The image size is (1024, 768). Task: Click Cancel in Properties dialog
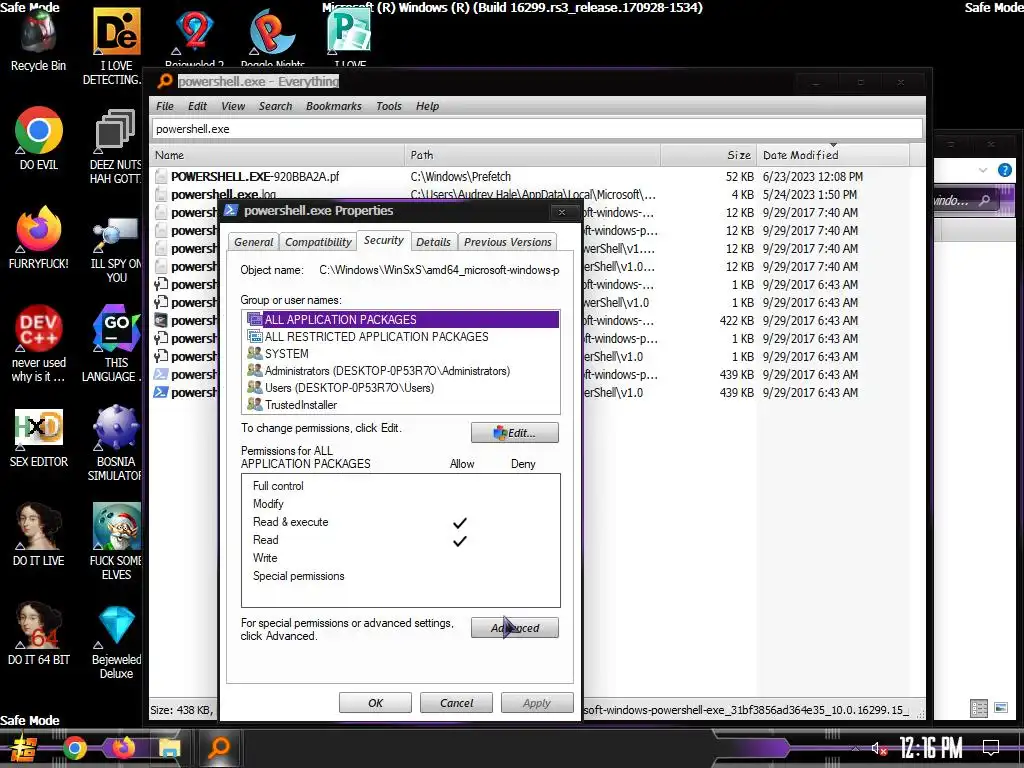click(456, 703)
